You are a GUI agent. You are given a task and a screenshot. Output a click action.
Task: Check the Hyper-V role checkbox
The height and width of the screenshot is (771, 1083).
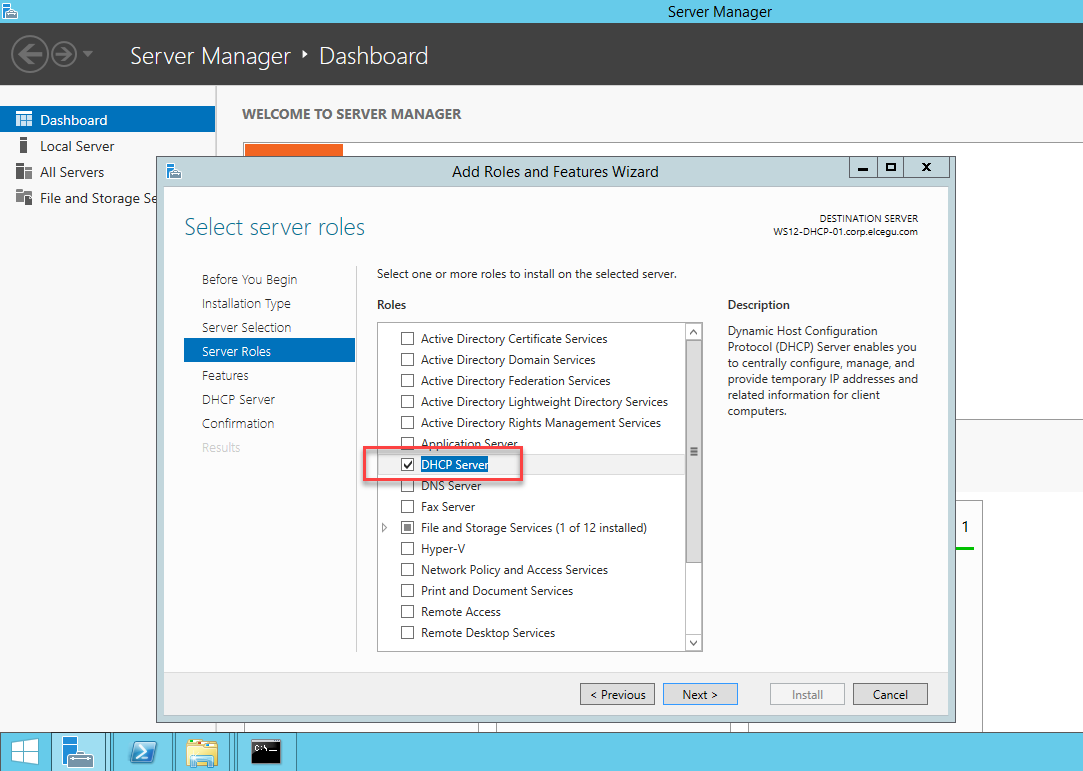[408, 549]
